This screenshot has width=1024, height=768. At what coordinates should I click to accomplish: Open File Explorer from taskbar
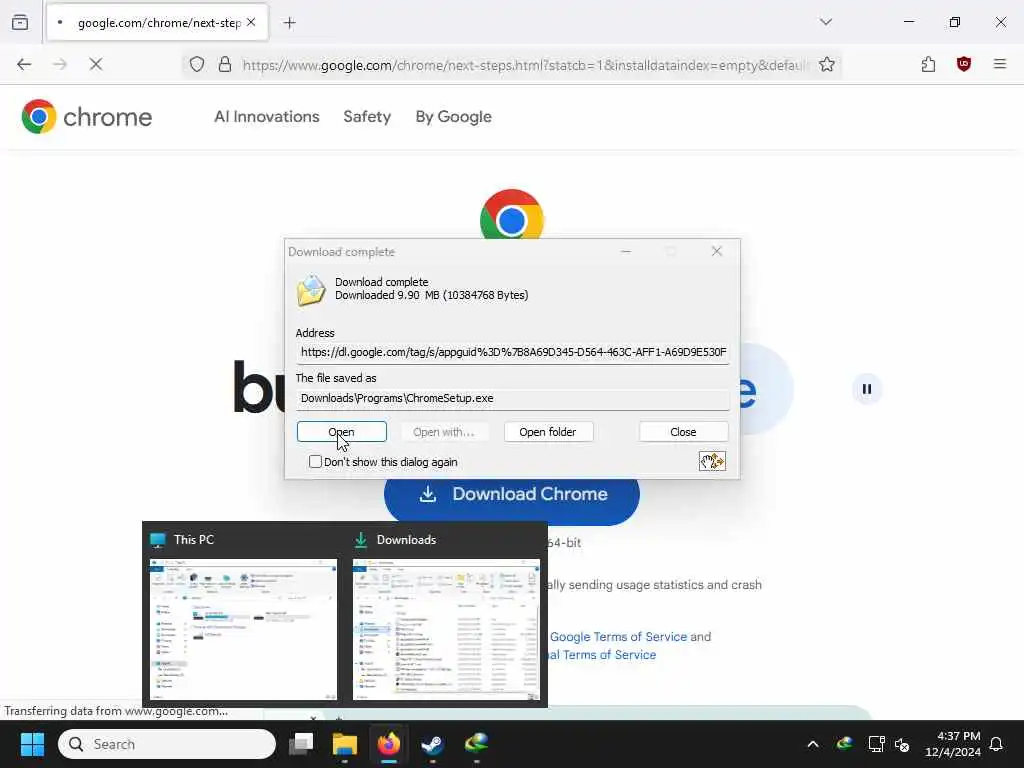(345, 744)
